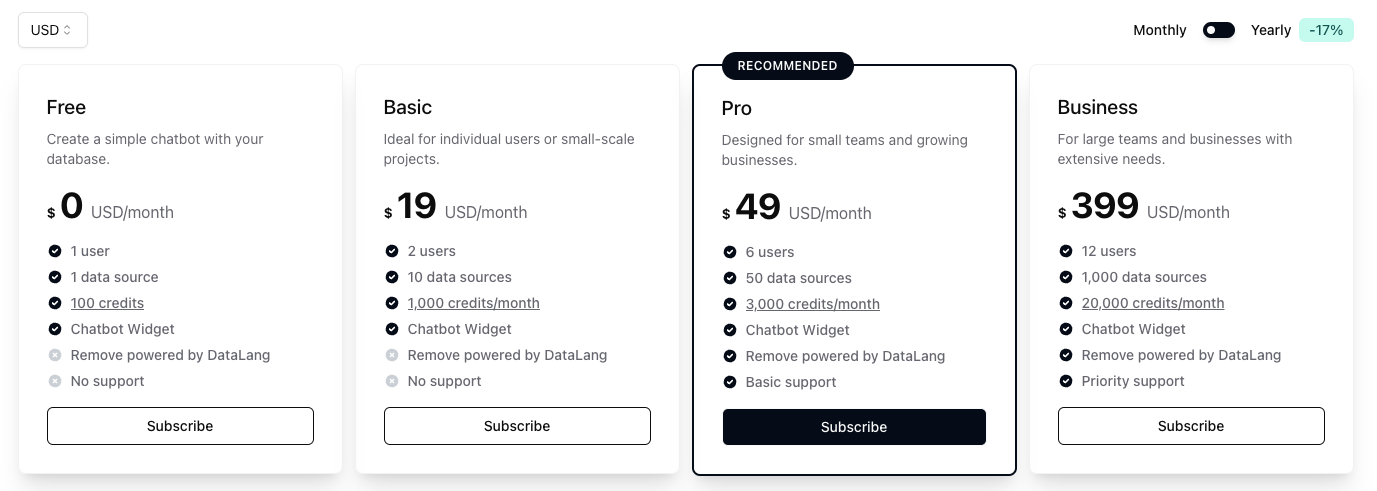Select the Yearly billing label
Image resolution: width=1377 pixels, height=491 pixels.
tap(1271, 30)
